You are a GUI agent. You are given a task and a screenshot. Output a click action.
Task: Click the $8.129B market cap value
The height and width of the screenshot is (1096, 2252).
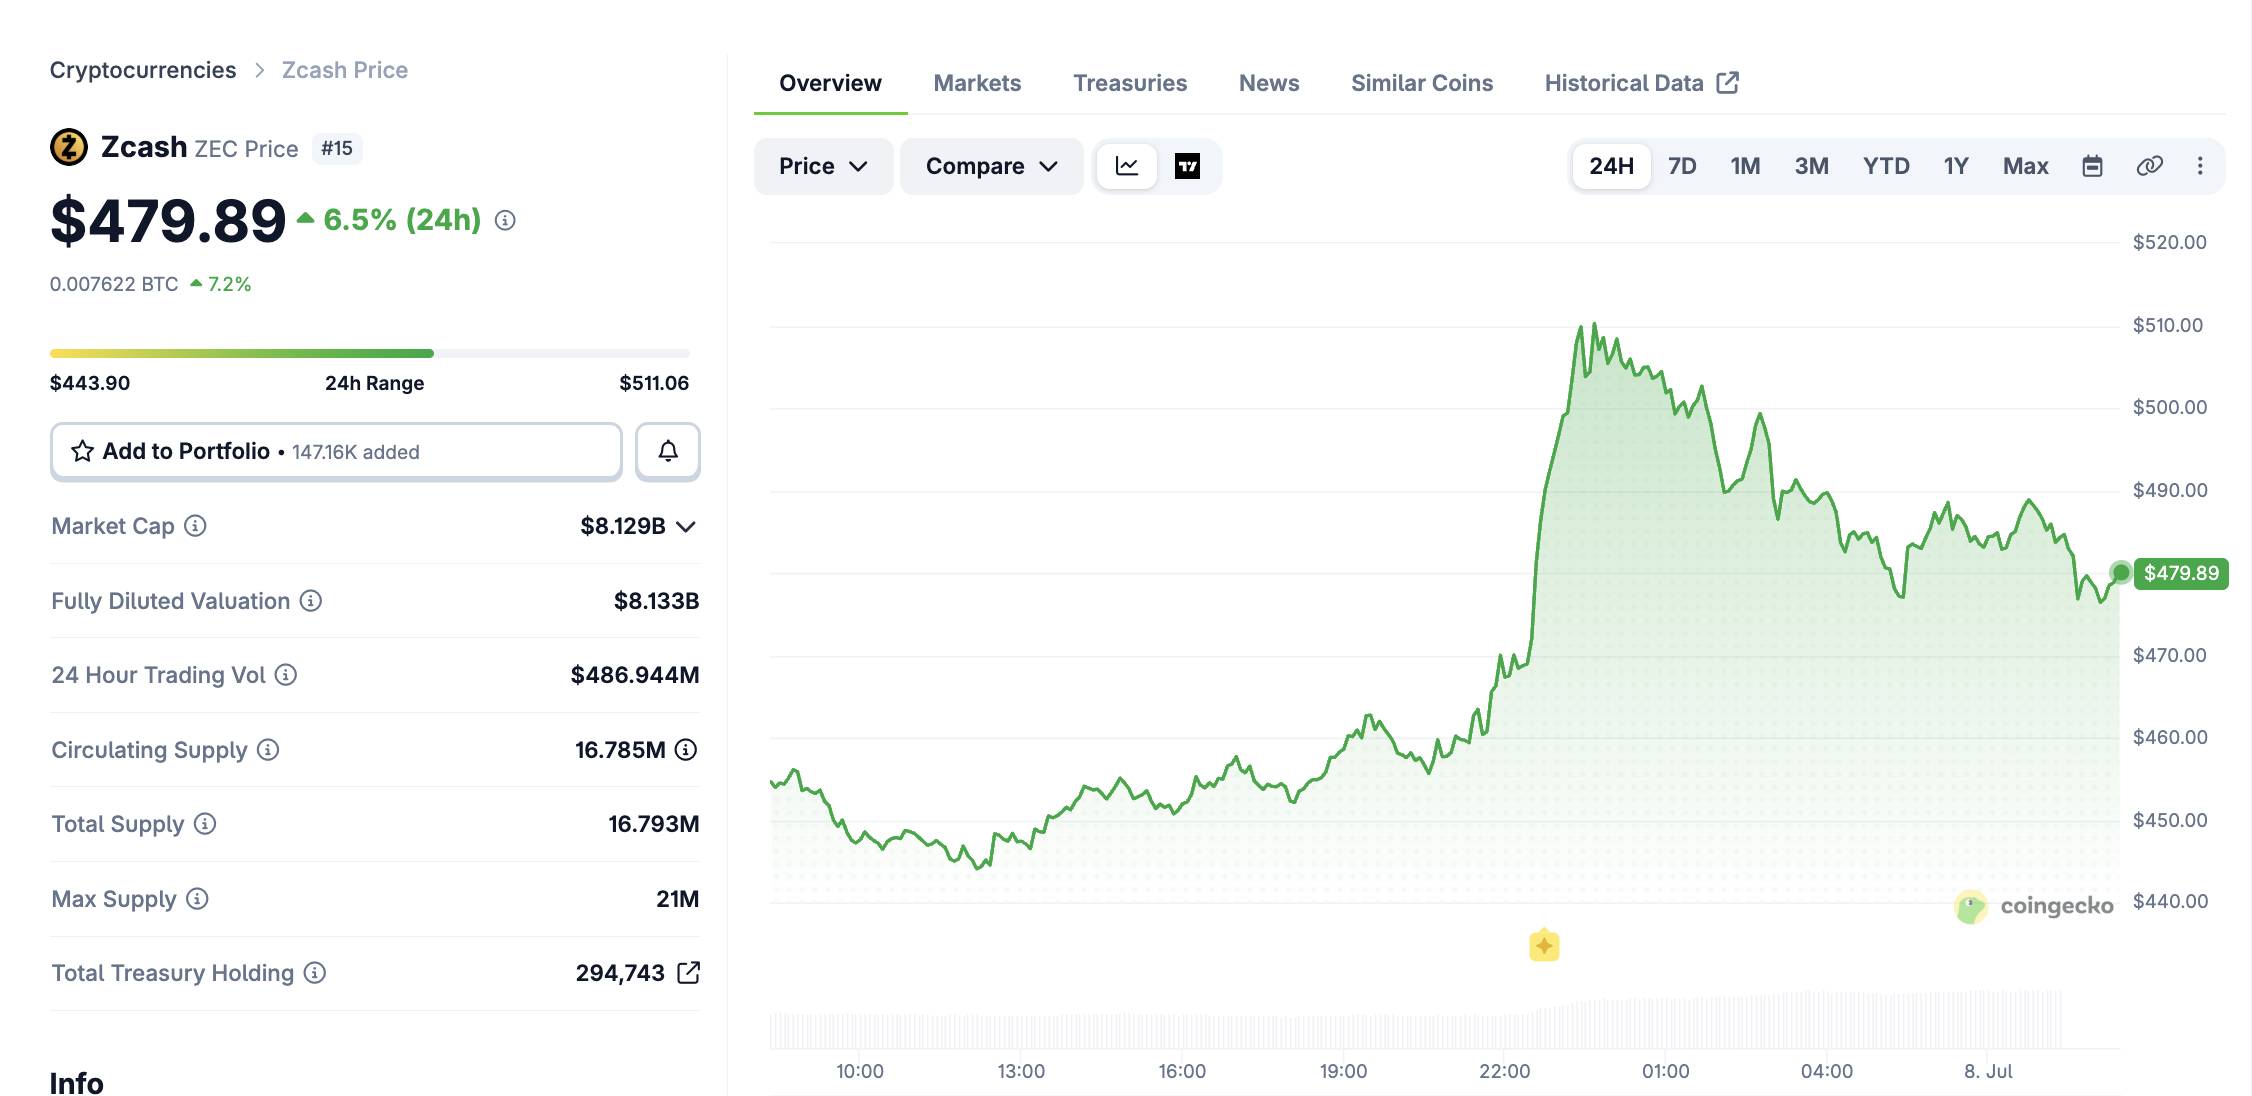pos(622,526)
